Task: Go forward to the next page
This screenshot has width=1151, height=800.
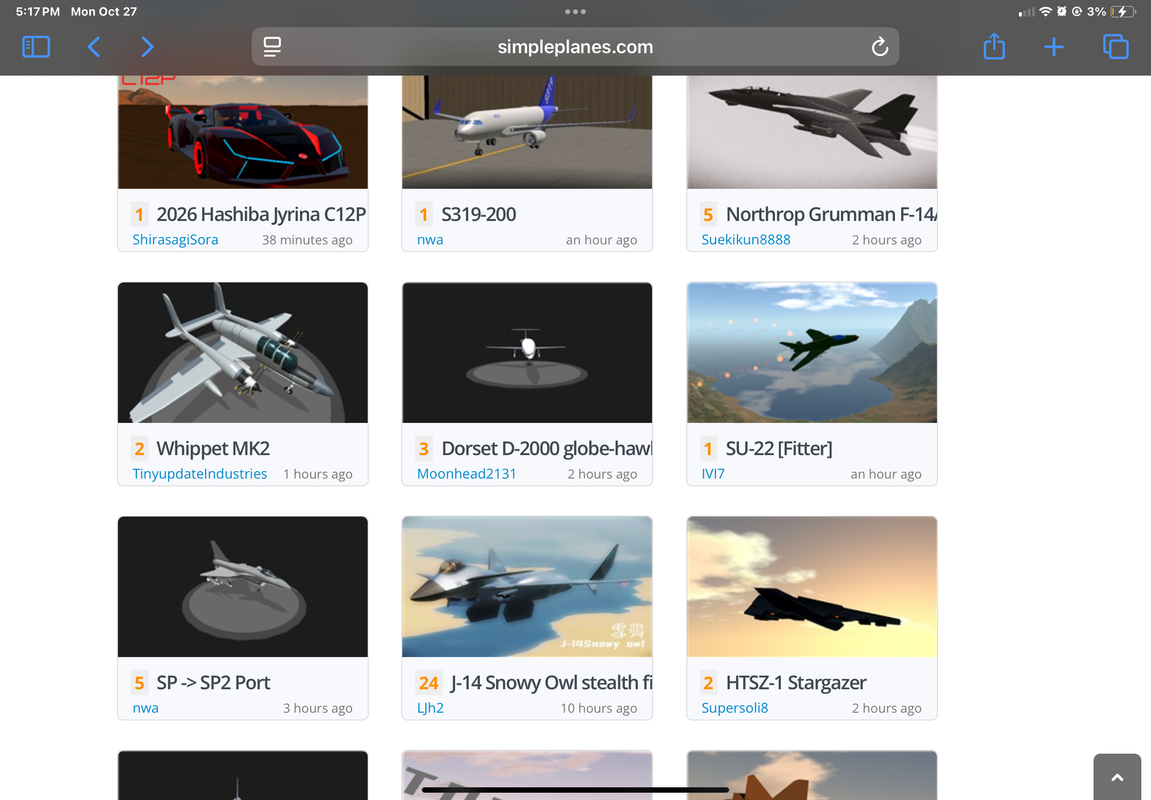Action: (x=148, y=47)
